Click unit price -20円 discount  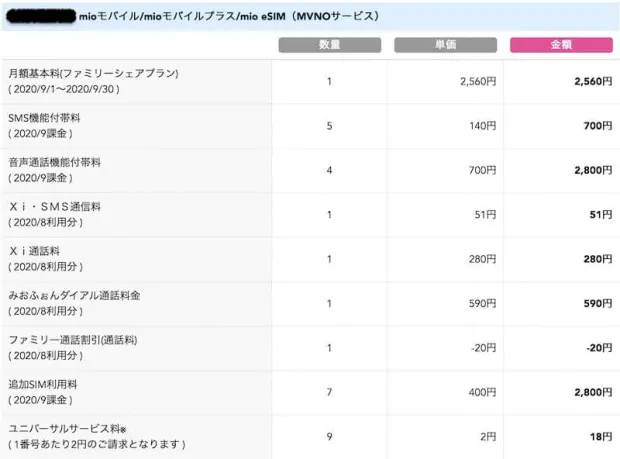click(x=484, y=348)
